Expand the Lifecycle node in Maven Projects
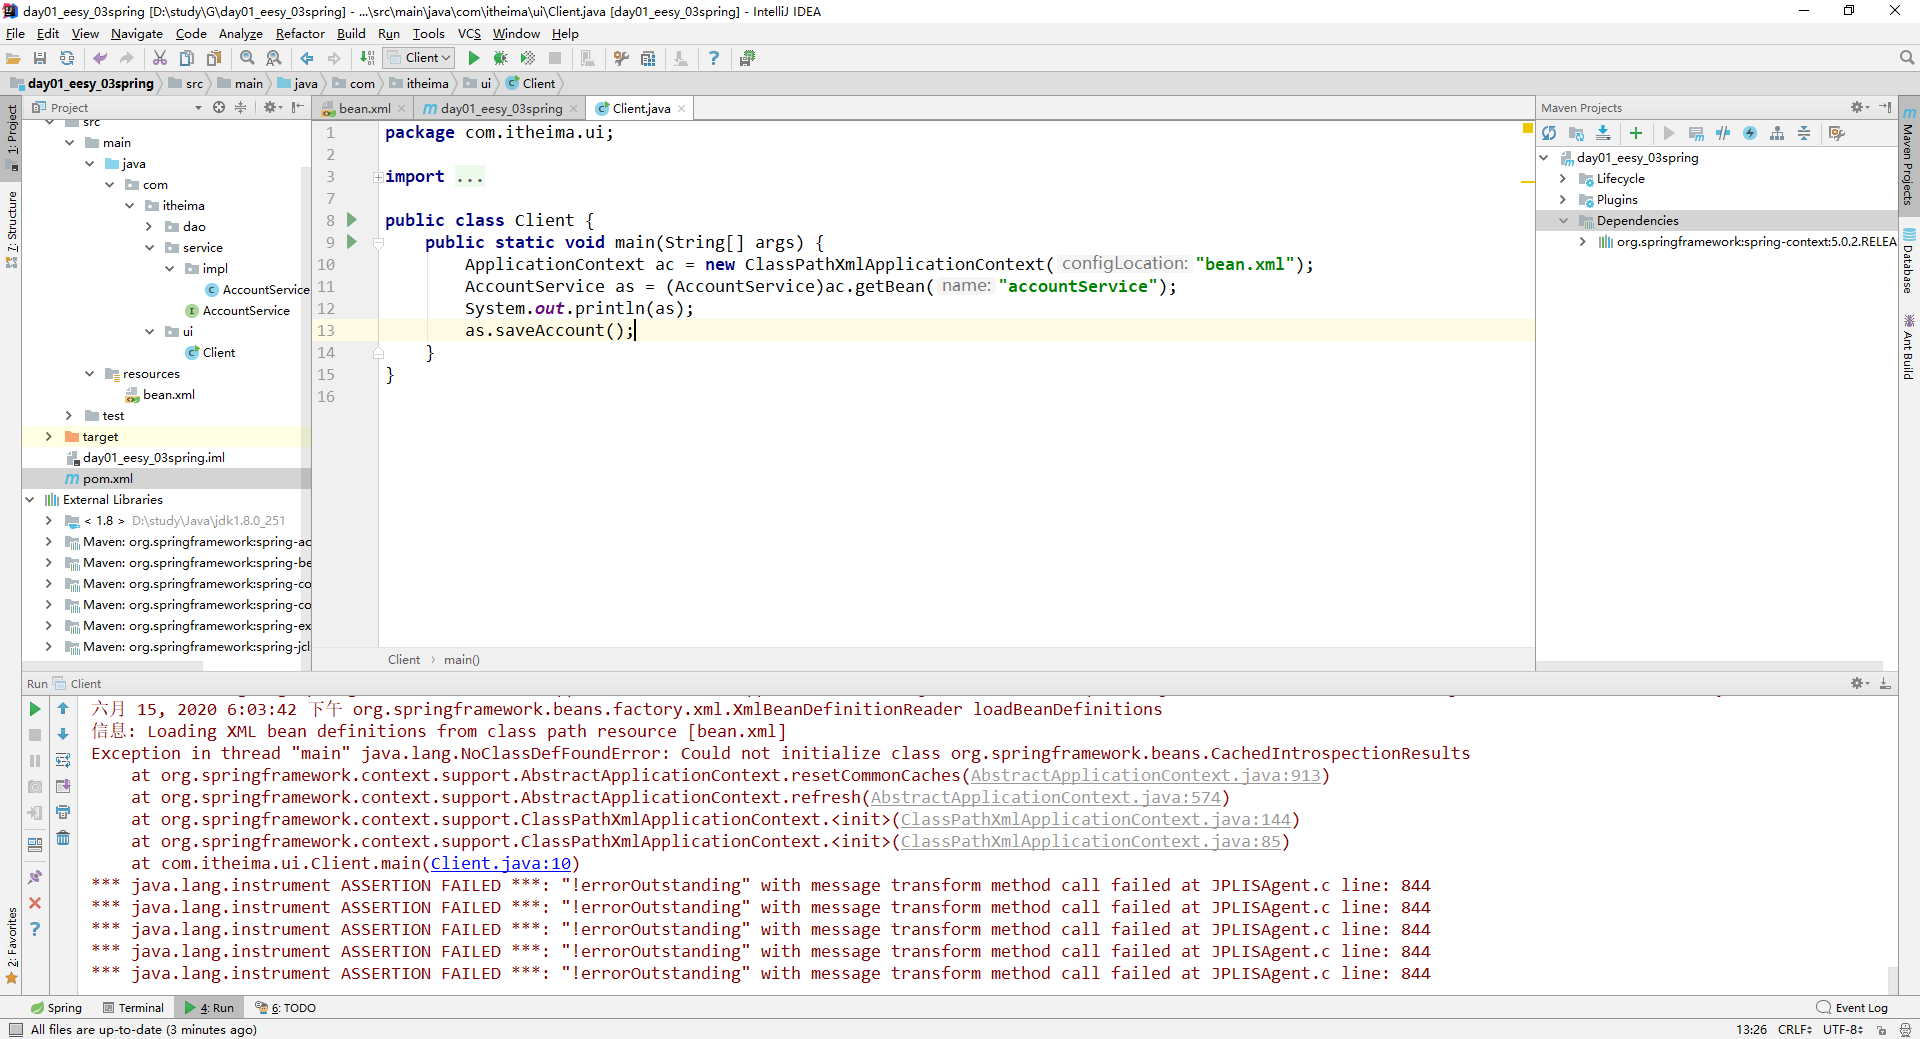The height and width of the screenshot is (1039, 1920). click(x=1563, y=179)
